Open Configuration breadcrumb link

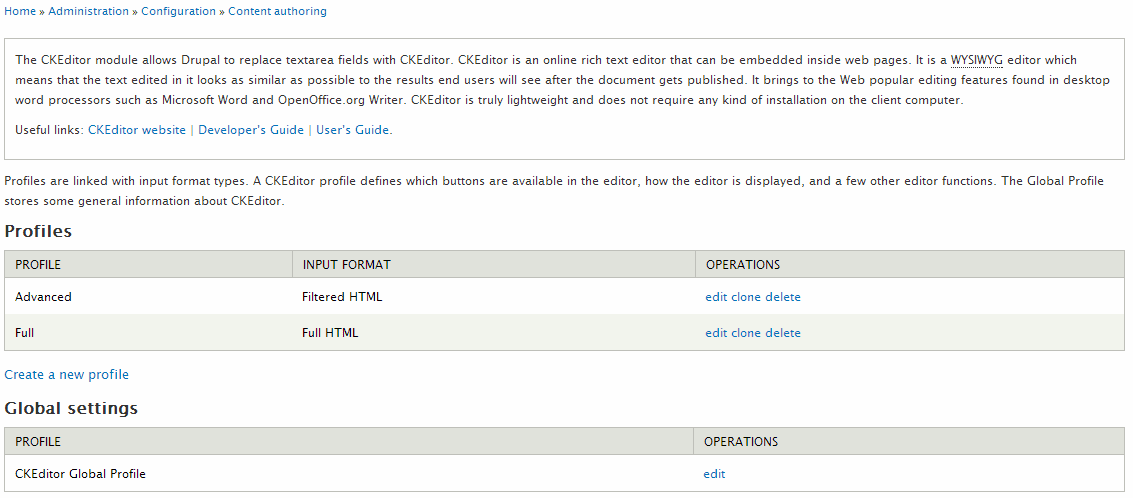pos(178,12)
